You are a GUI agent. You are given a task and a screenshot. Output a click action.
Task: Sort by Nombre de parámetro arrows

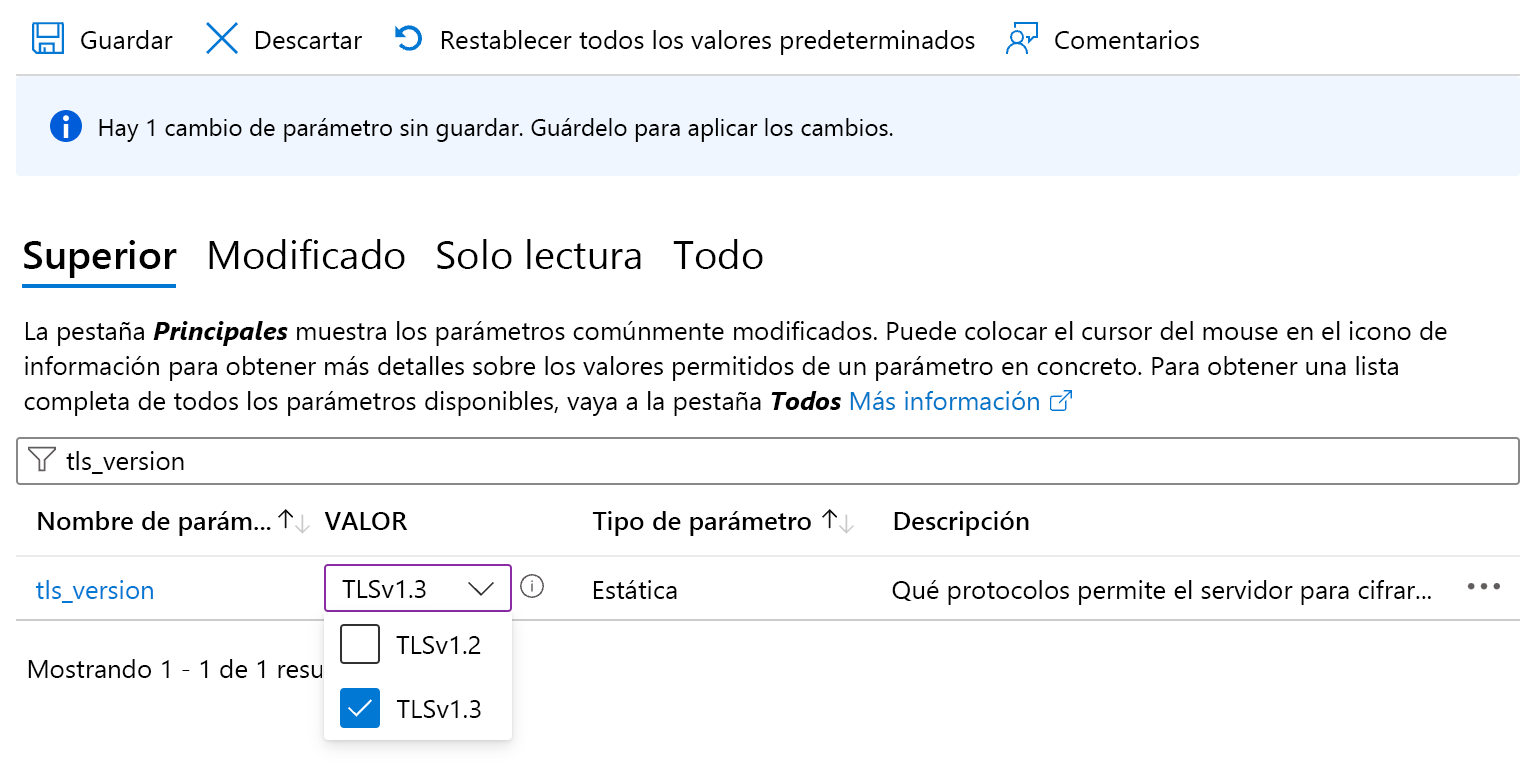tap(295, 521)
